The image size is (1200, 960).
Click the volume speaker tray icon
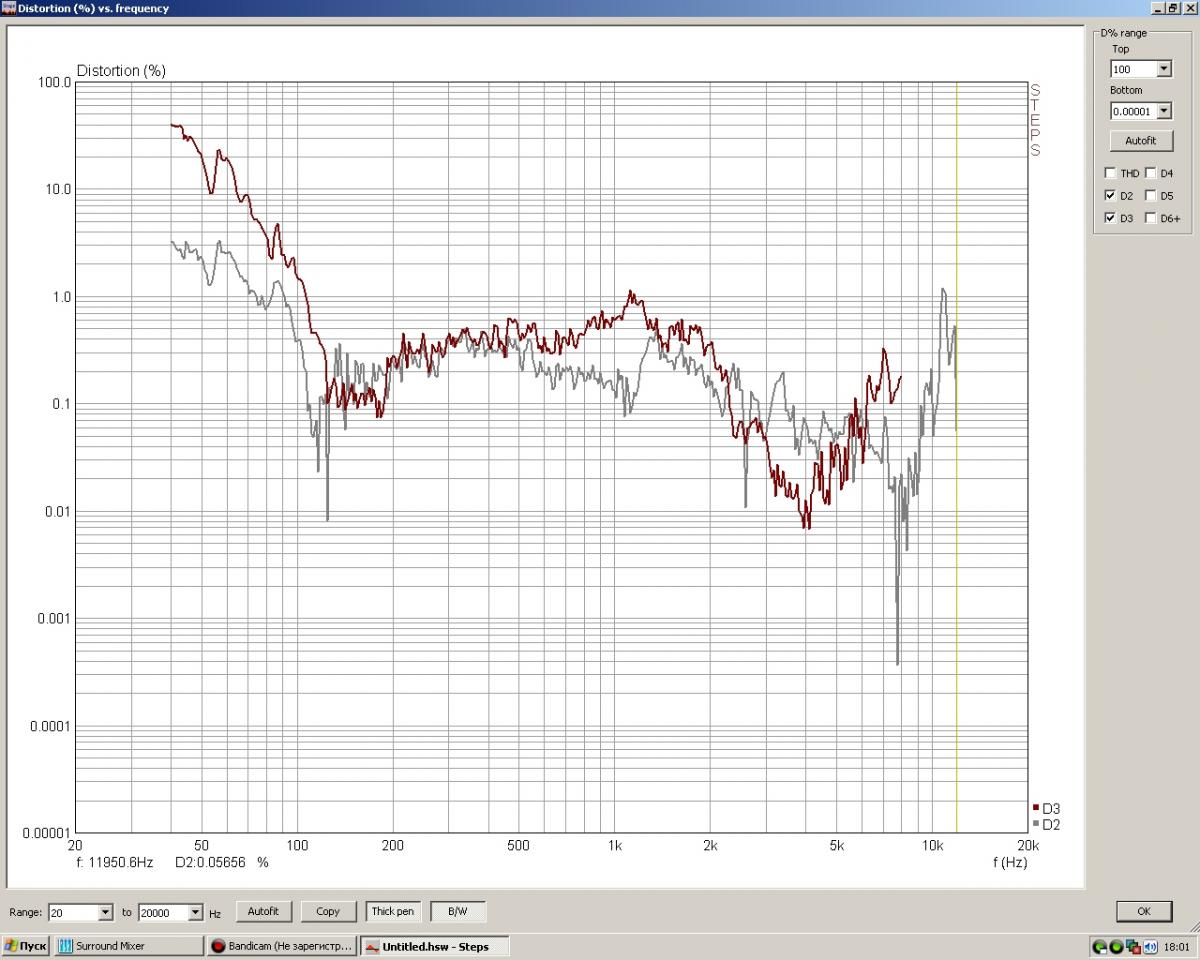1150,946
